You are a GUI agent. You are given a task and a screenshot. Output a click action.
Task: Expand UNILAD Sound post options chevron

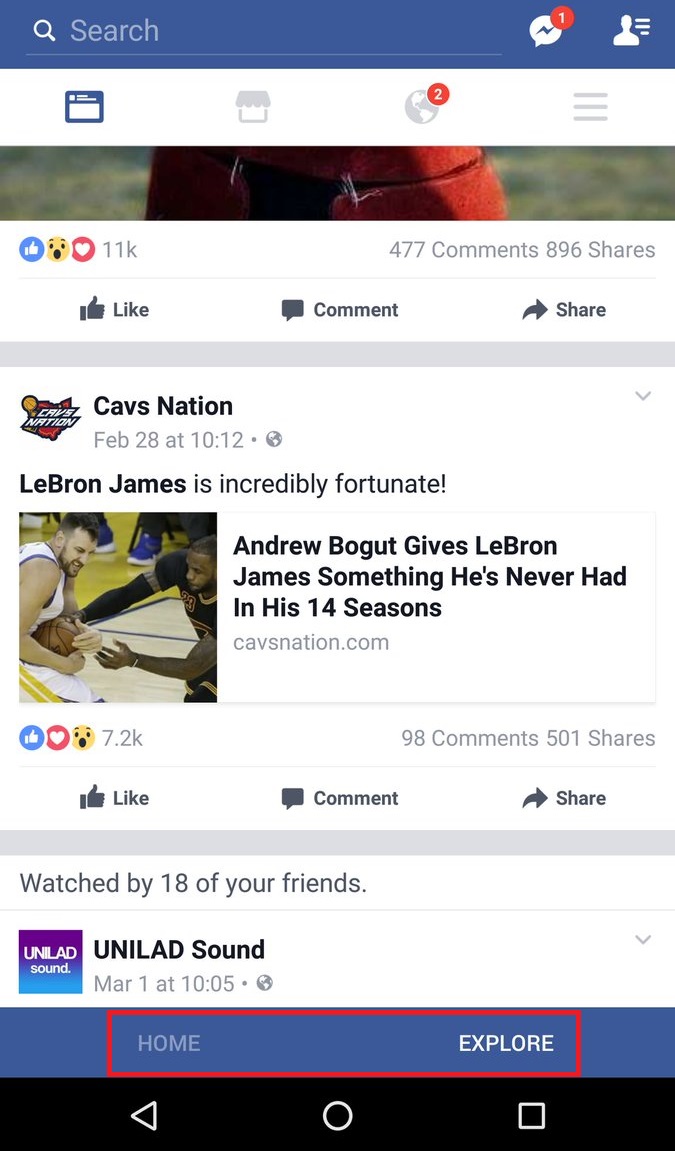[643, 940]
